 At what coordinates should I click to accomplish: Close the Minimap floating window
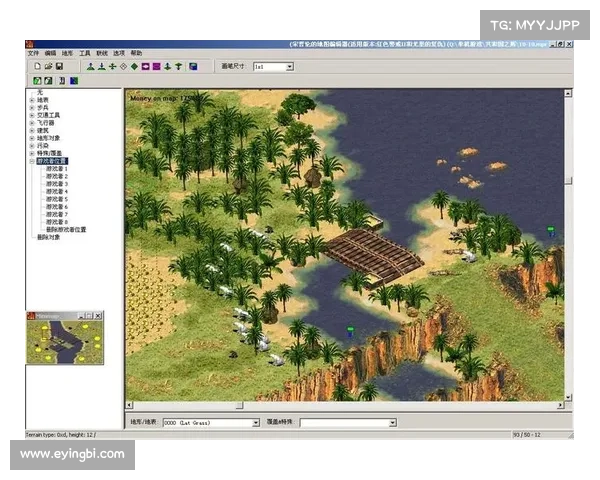98,316
